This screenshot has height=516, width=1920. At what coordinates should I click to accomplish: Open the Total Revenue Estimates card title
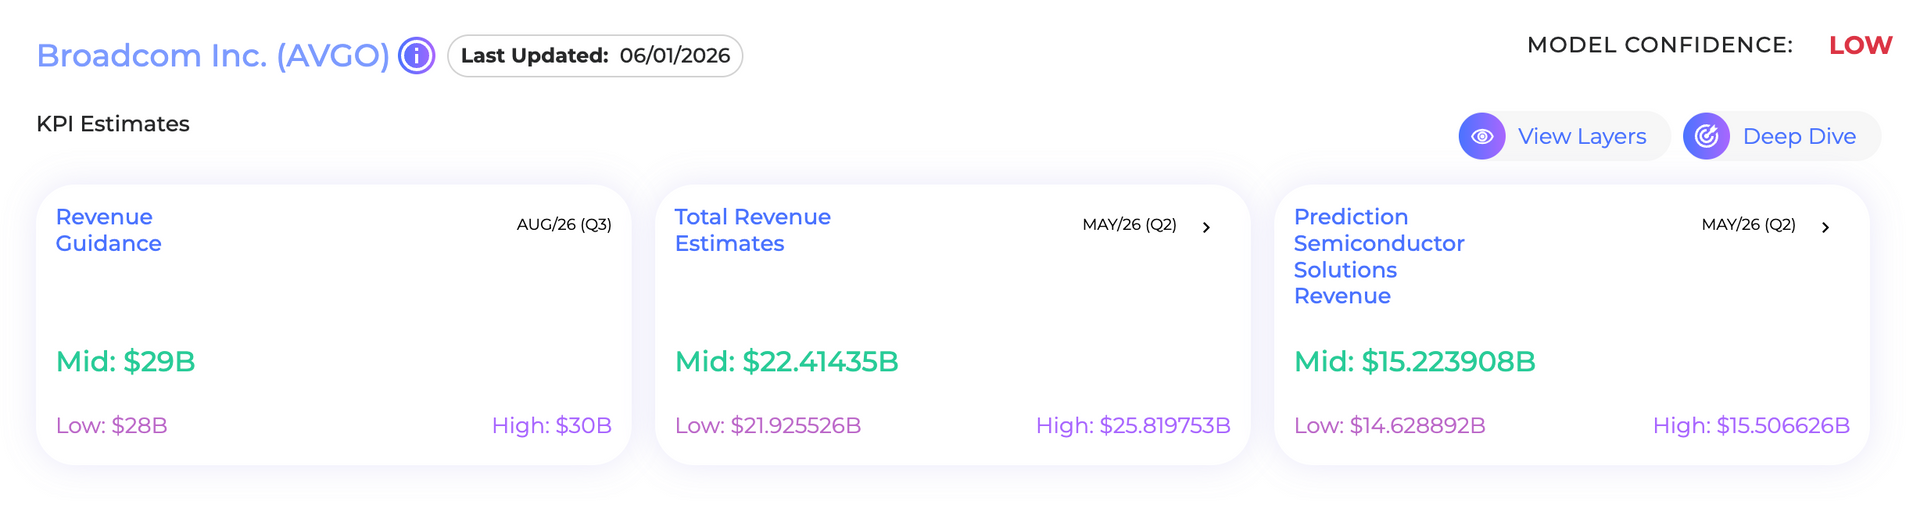[753, 230]
